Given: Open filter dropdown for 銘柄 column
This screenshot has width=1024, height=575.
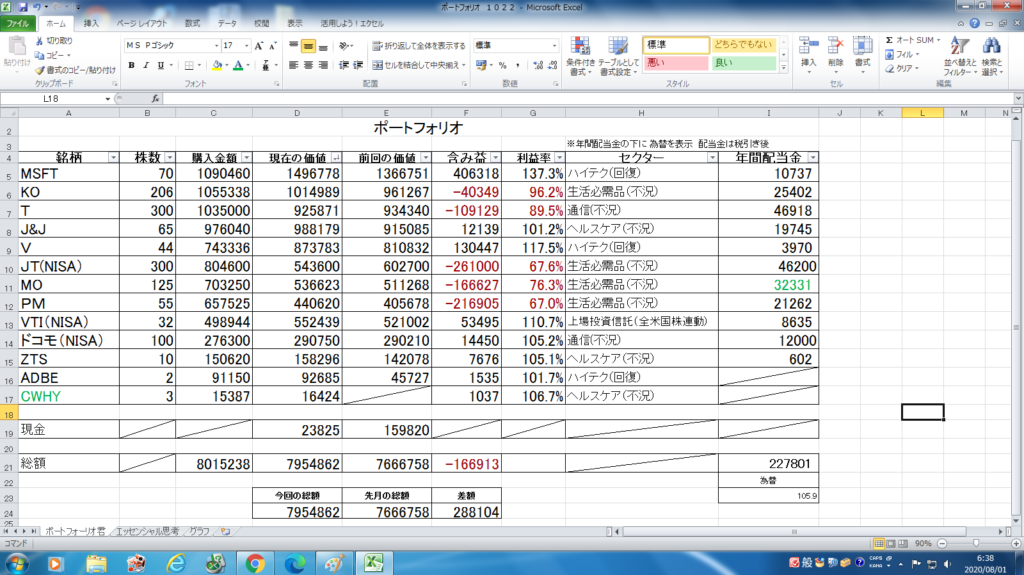Looking at the screenshot, I should click(113, 158).
